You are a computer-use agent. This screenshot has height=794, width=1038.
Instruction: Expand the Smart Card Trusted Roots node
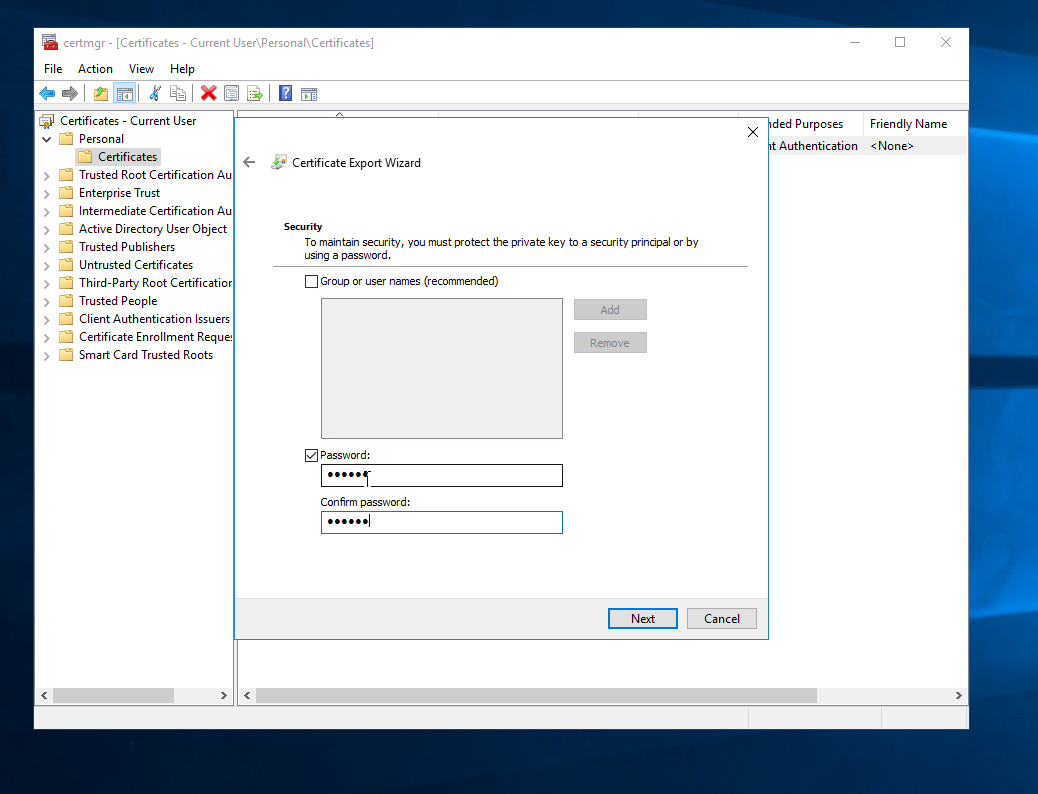[46, 356]
